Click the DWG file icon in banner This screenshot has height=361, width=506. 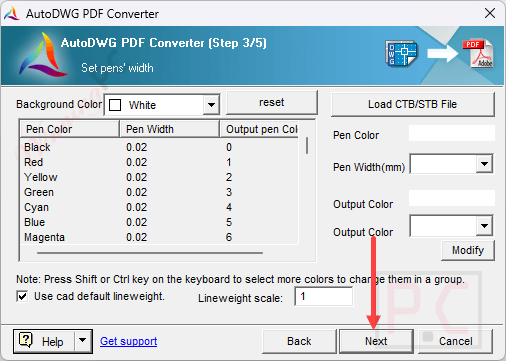[401, 53]
